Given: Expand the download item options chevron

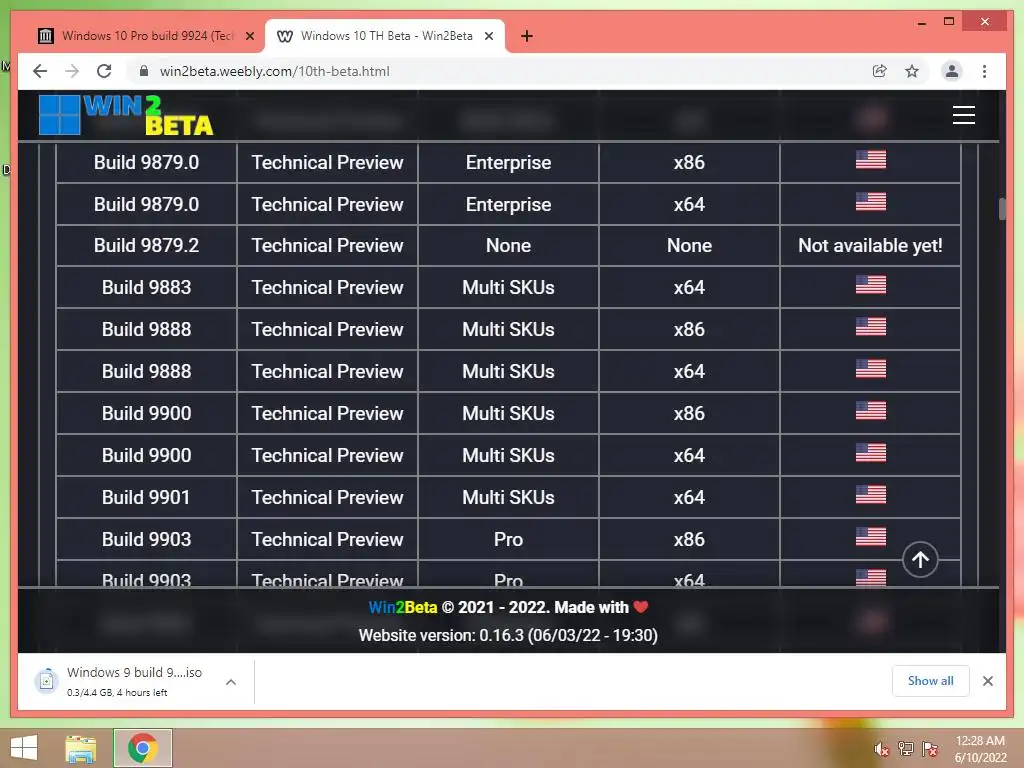Looking at the screenshot, I should pyautogui.click(x=231, y=682).
